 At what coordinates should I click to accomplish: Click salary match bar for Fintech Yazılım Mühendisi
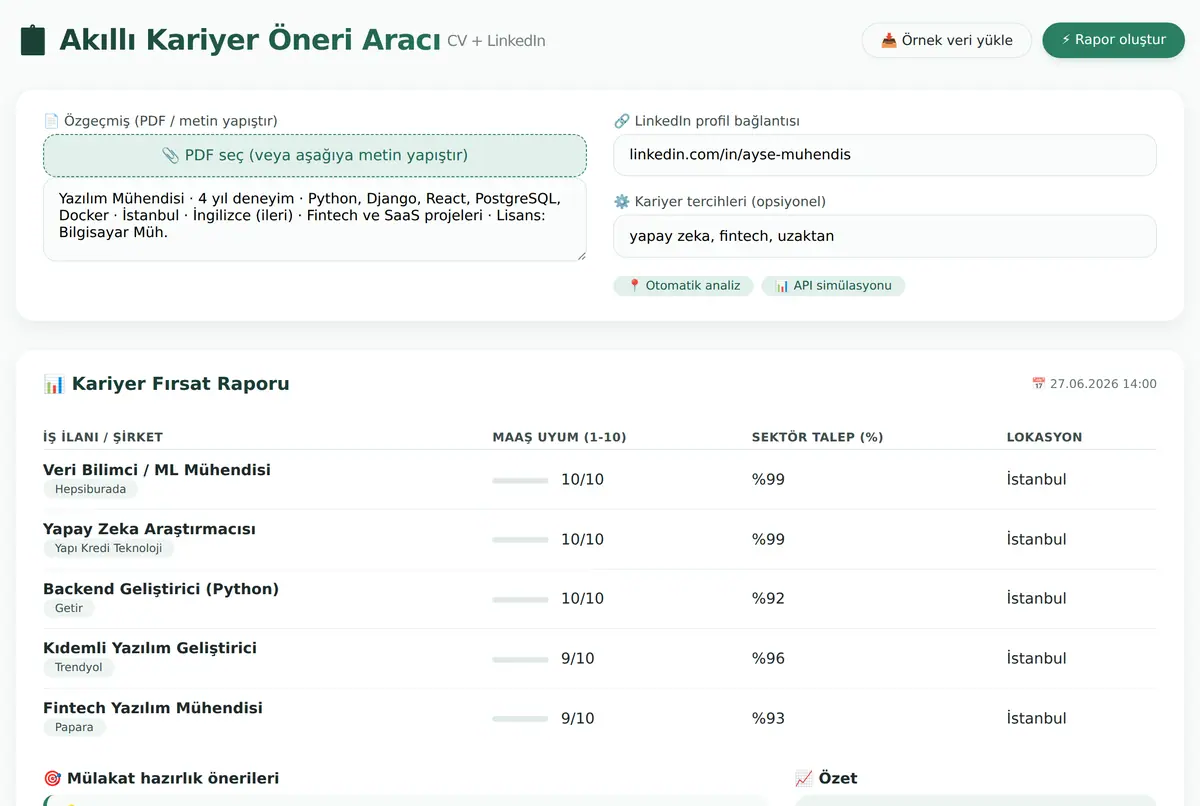click(520, 718)
